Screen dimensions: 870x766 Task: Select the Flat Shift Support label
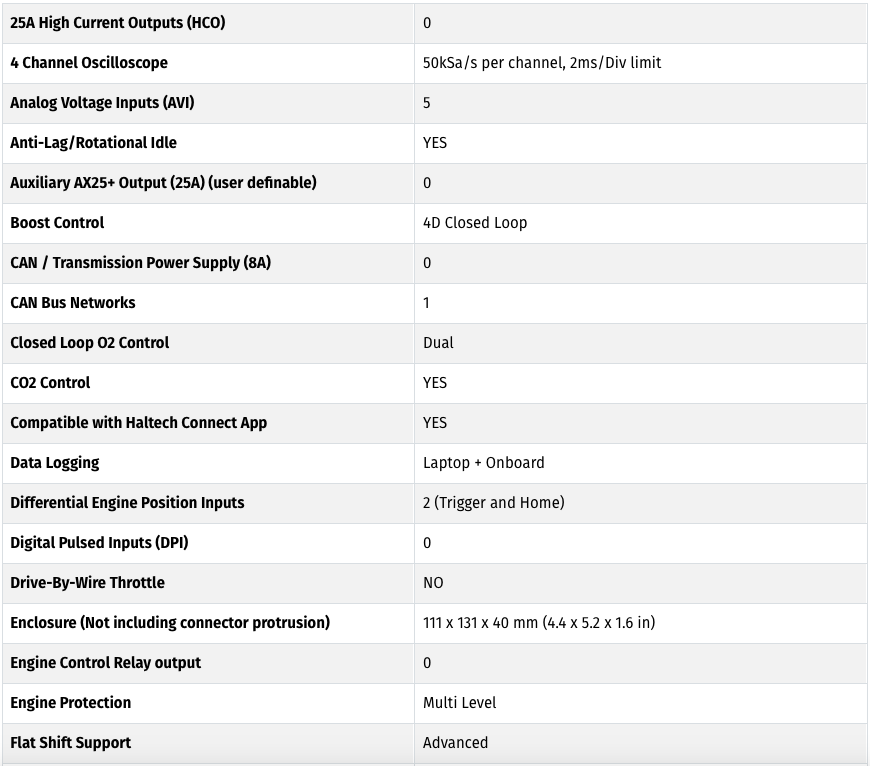[70, 742]
